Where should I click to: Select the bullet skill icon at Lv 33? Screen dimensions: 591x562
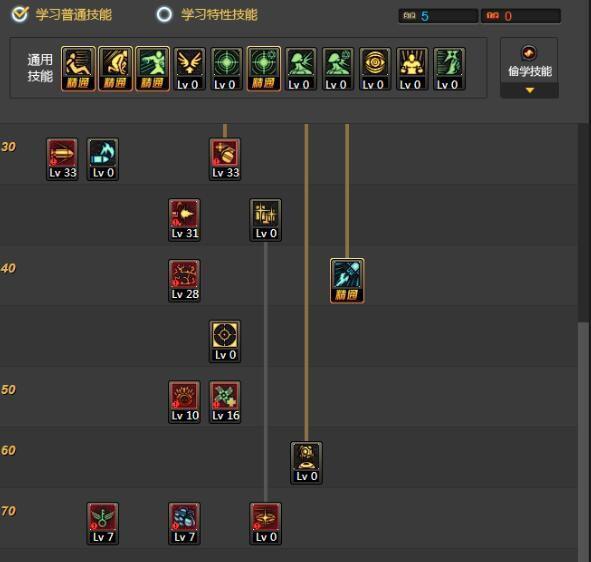pyautogui.click(x=62, y=159)
